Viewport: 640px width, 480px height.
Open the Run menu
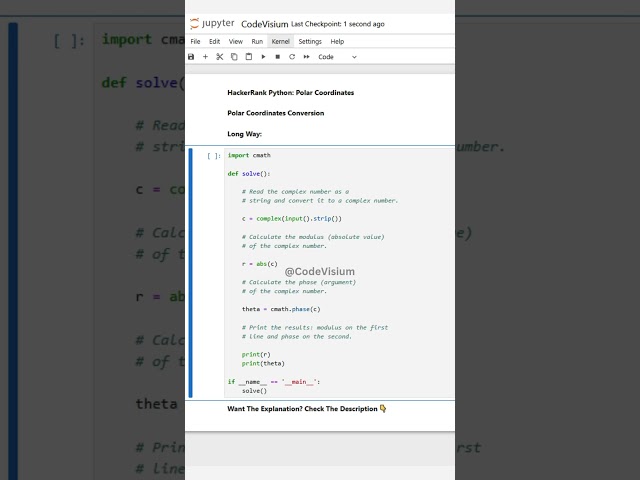click(x=257, y=41)
